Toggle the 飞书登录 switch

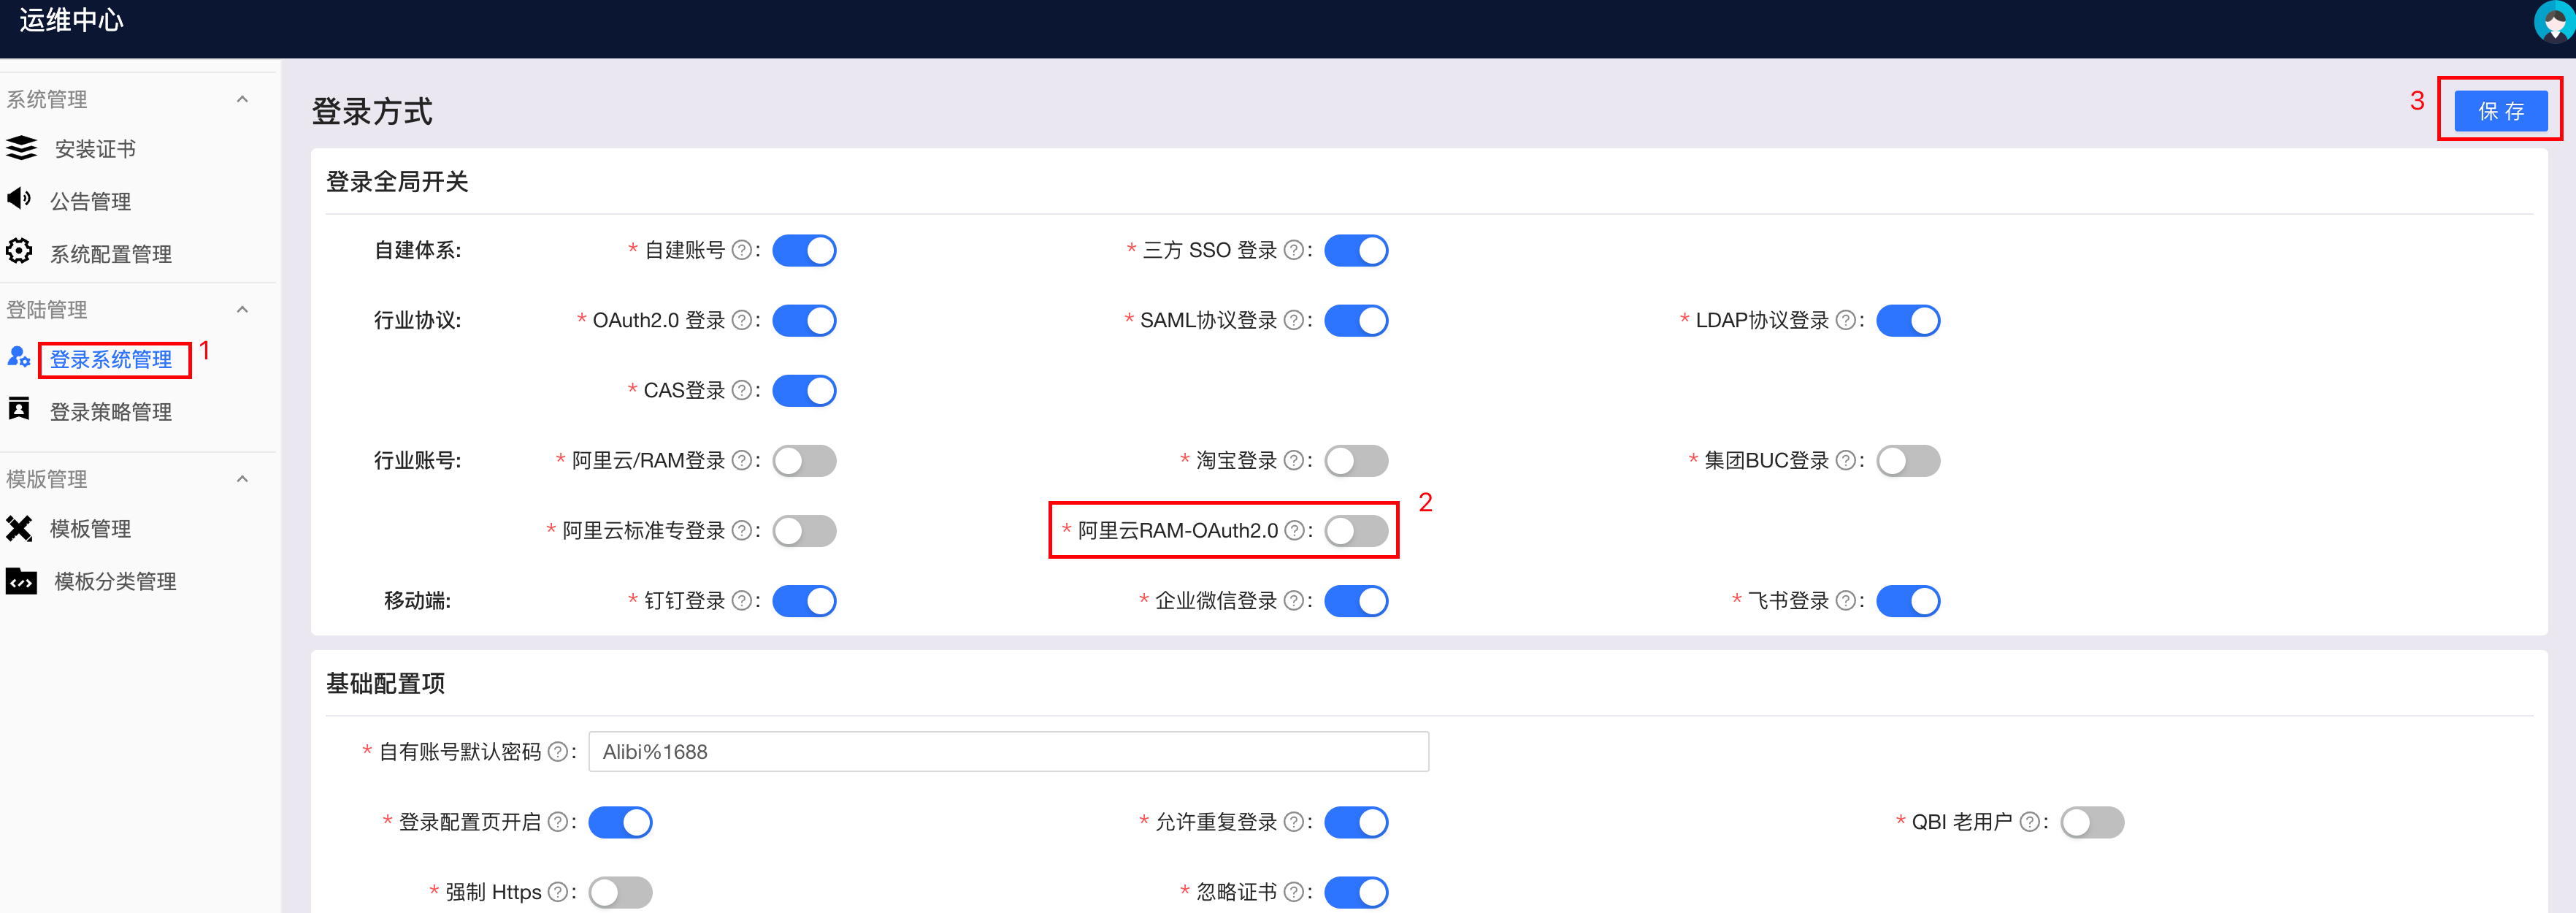1908,600
